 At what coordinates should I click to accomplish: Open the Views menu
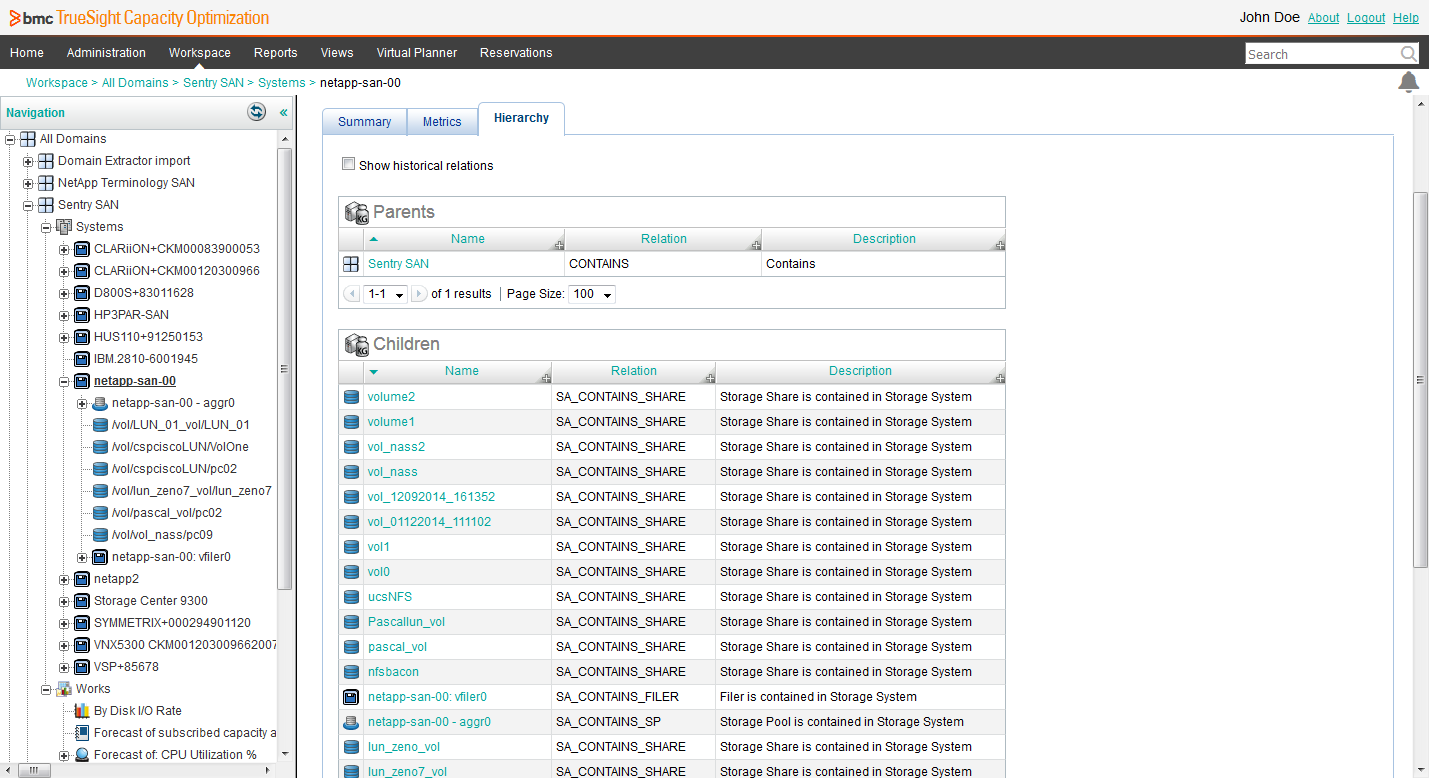point(337,53)
